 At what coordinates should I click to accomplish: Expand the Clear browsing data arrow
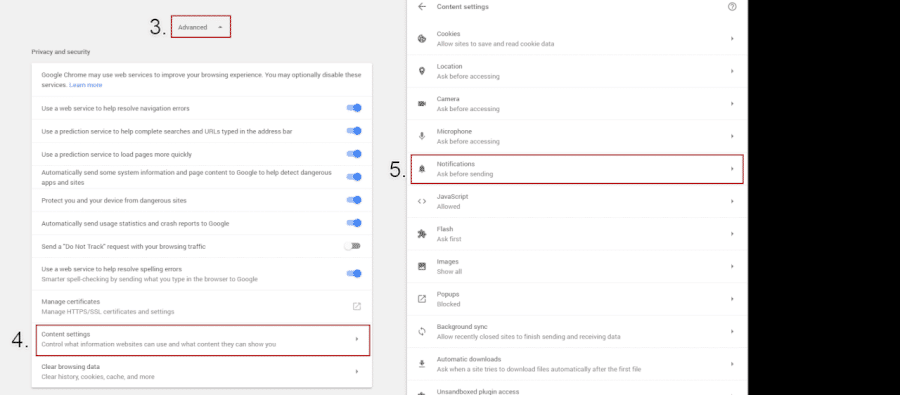pos(356,371)
